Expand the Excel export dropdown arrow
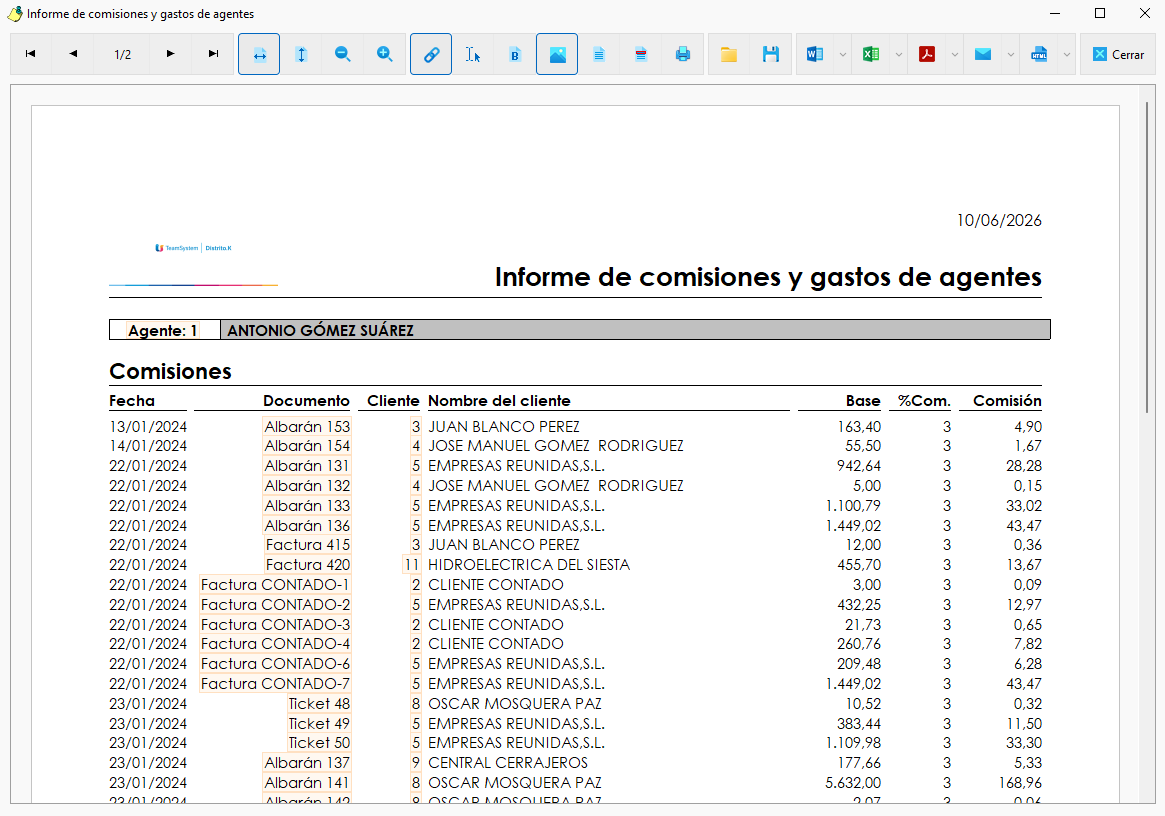The width and height of the screenshot is (1165, 816). 899,54
